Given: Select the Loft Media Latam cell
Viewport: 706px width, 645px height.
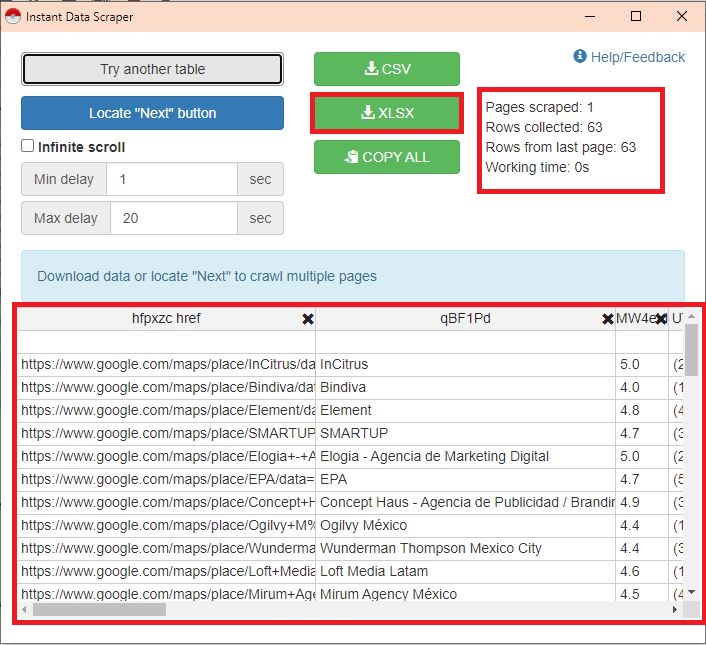Looking at the screenshot, I should pyautogui.click(x=465, y=571).
